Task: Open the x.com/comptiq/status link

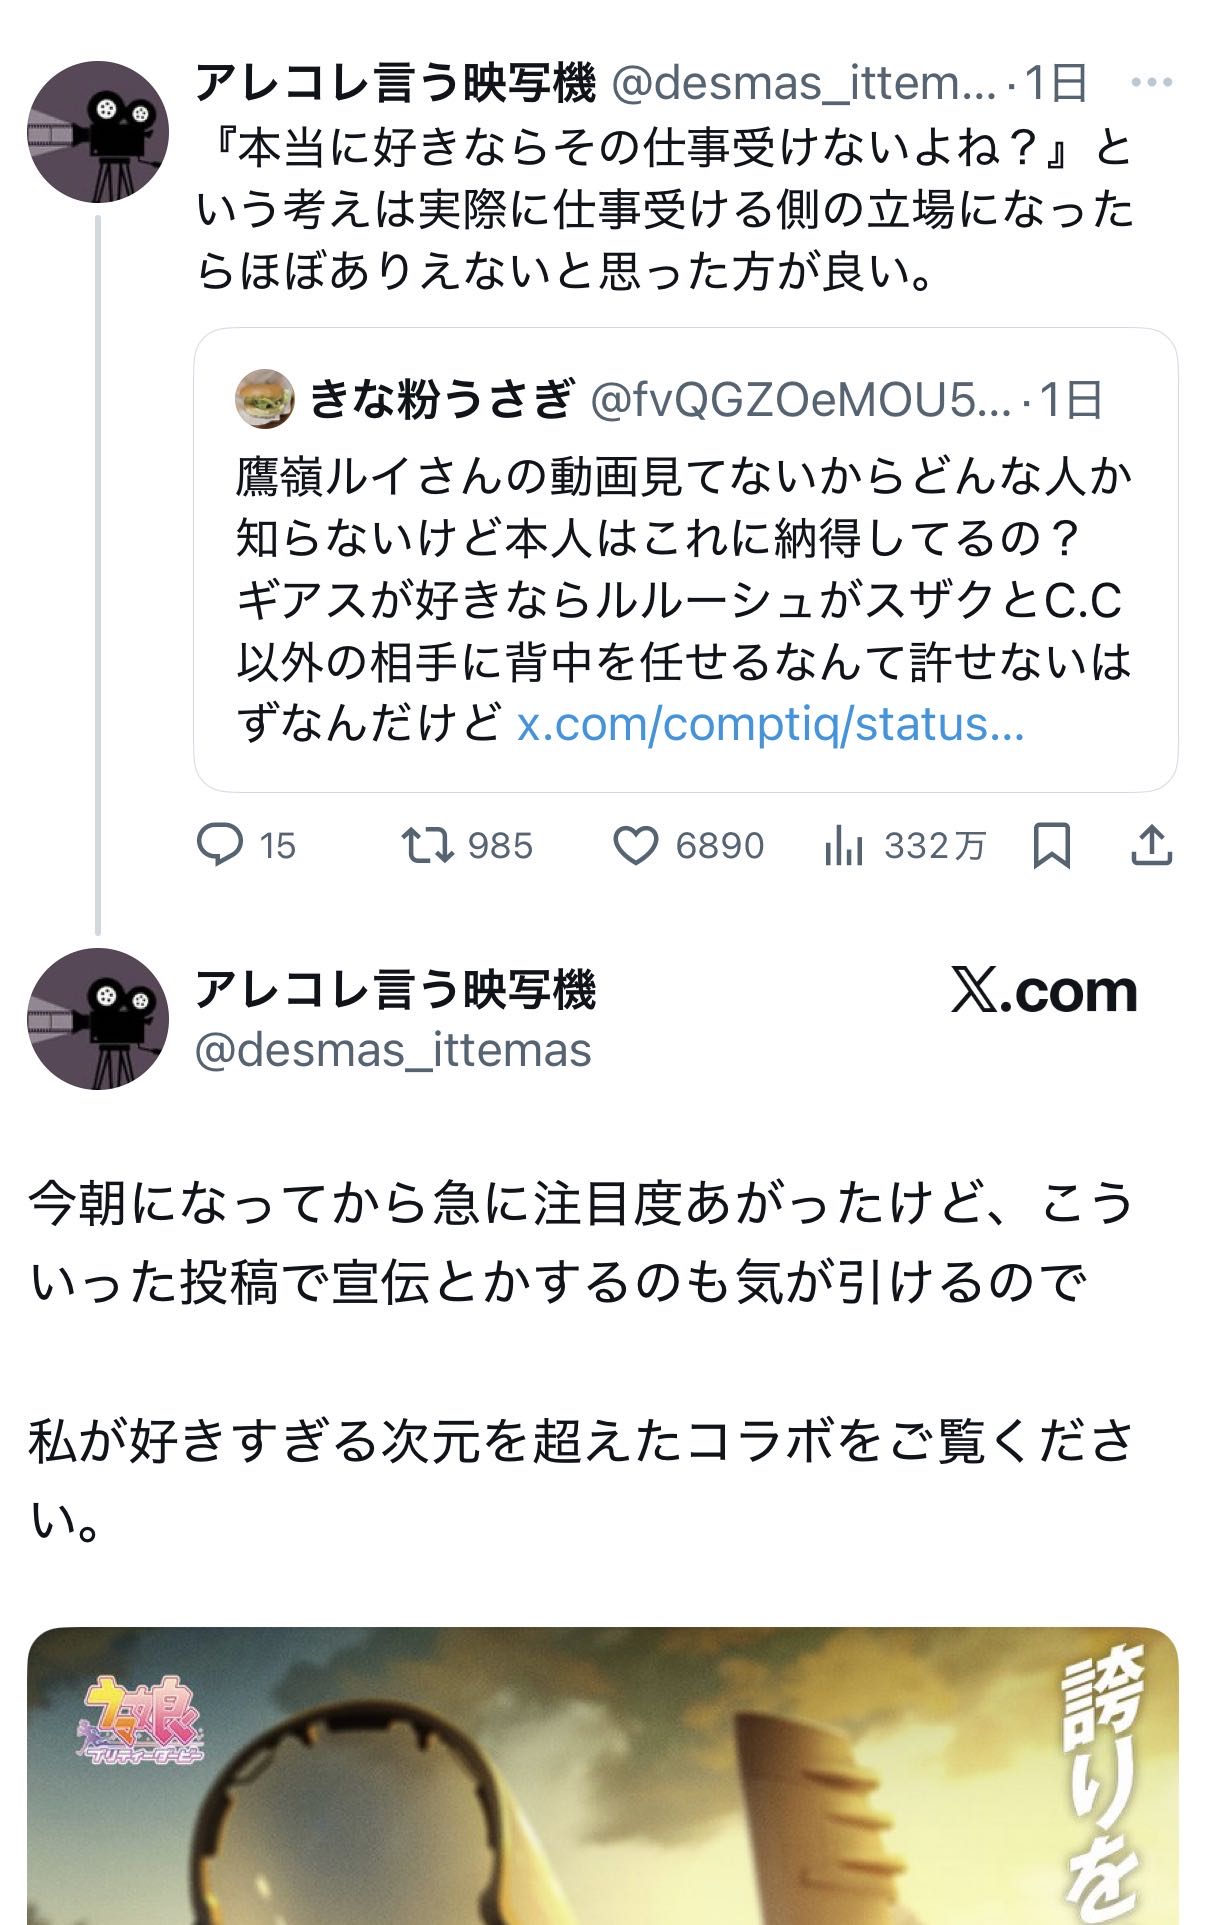Action: coord(770,723)
